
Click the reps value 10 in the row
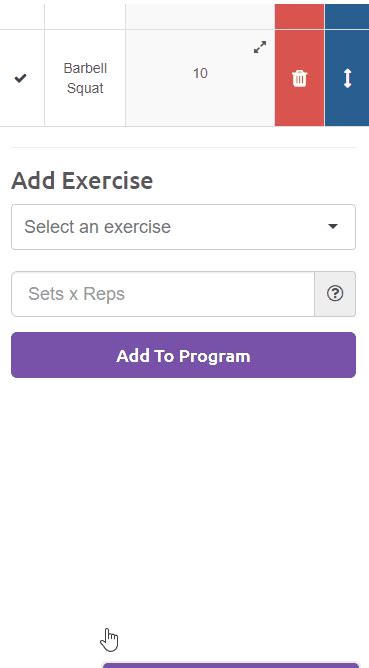tap(200, 73)
